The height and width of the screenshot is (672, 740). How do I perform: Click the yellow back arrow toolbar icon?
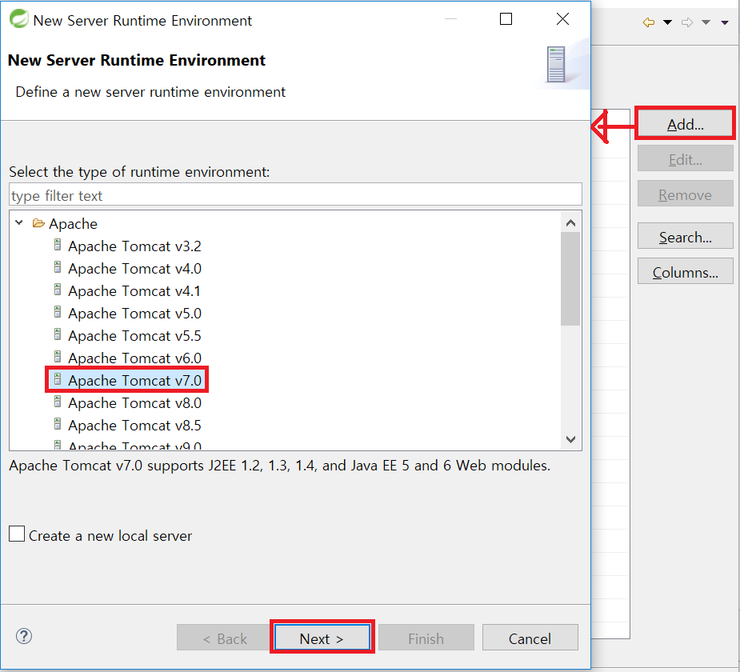click(x=648, y=22)
